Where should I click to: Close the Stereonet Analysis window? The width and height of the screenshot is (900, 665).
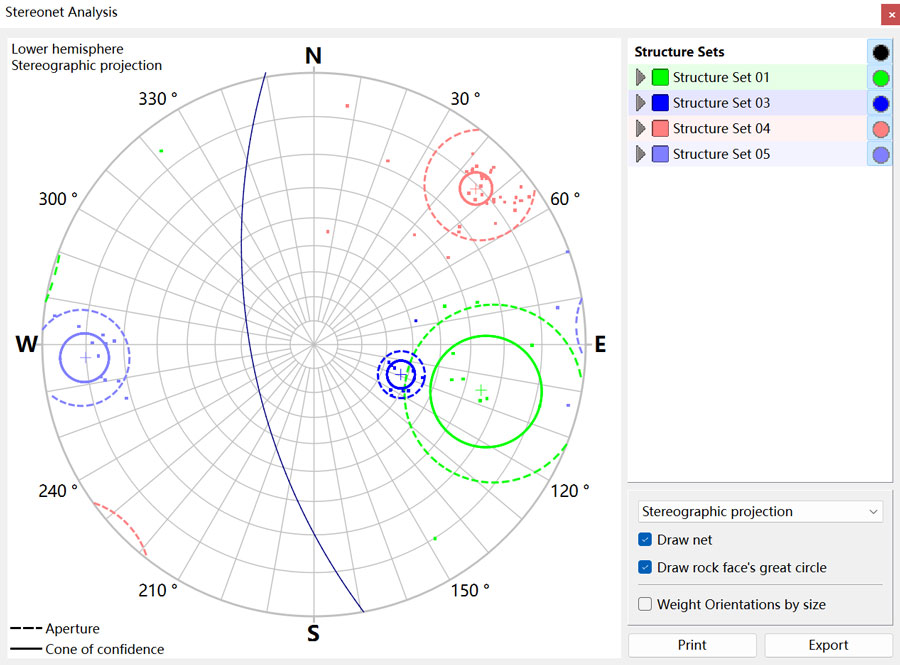coord(889,14)
